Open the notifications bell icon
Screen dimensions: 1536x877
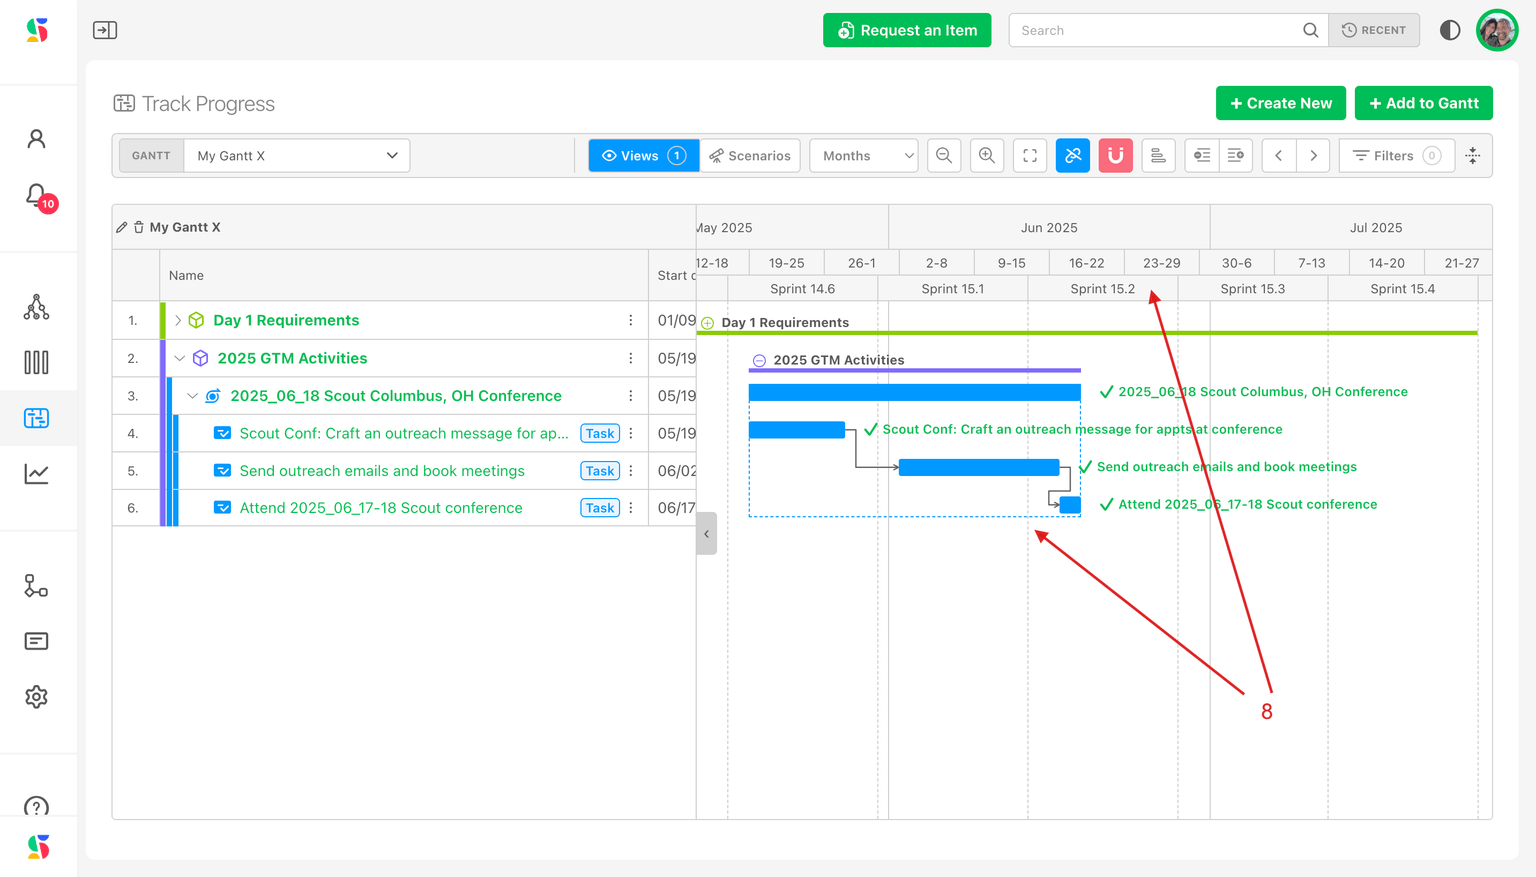point(37,195)
